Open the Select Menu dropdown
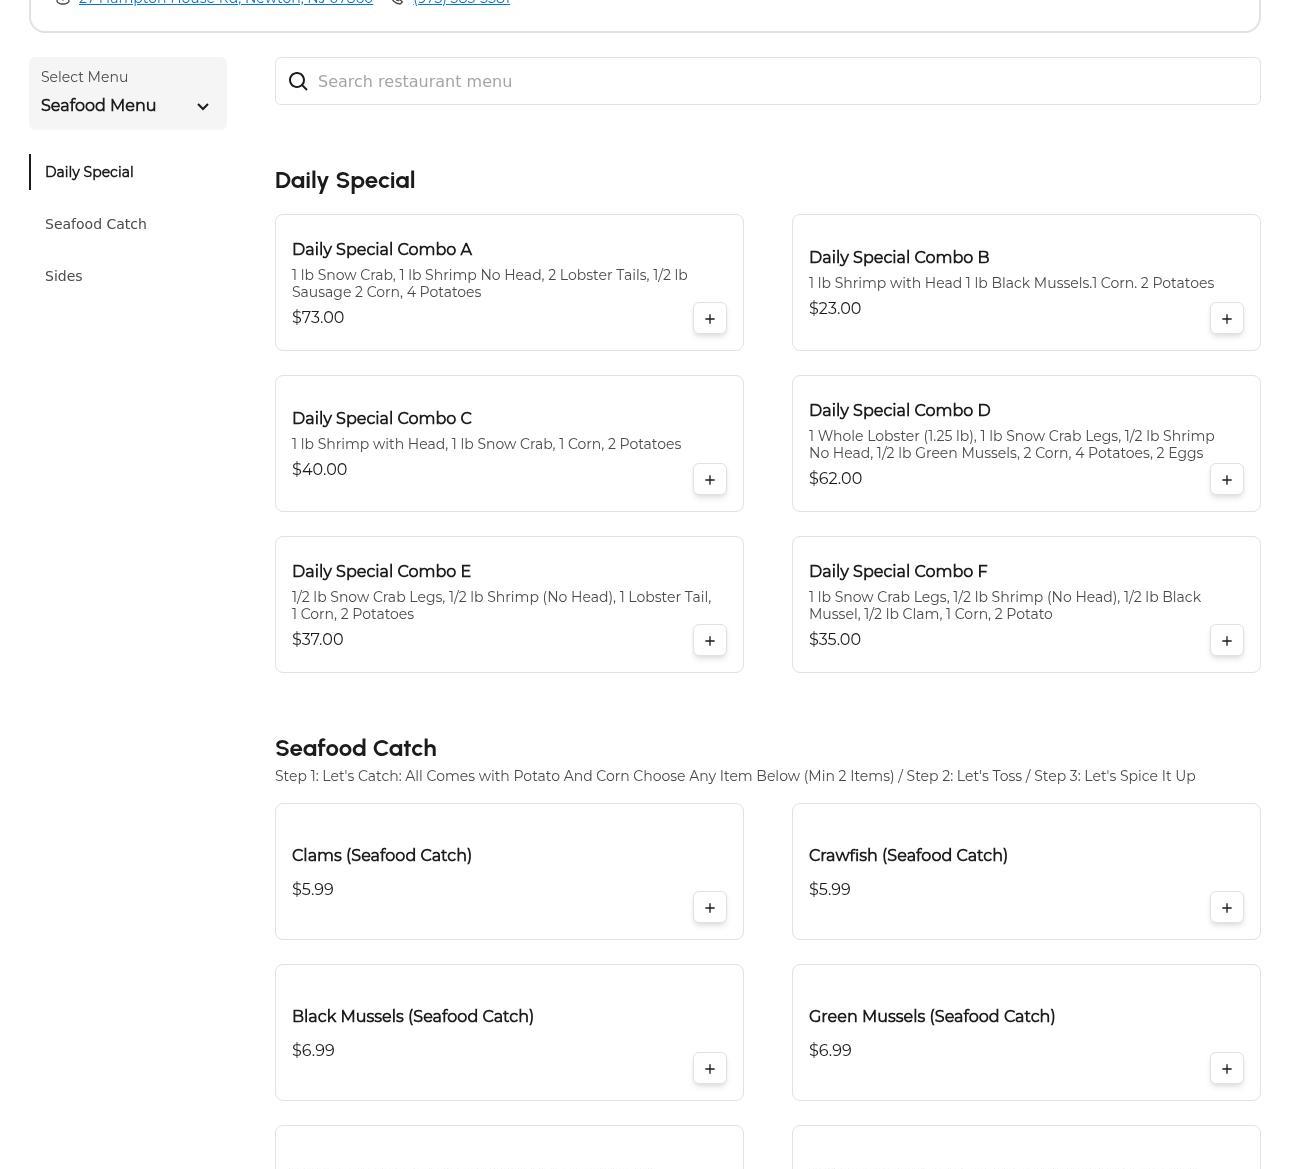This screenshot has width=1290, height=1169. click(x=127, y=94)
